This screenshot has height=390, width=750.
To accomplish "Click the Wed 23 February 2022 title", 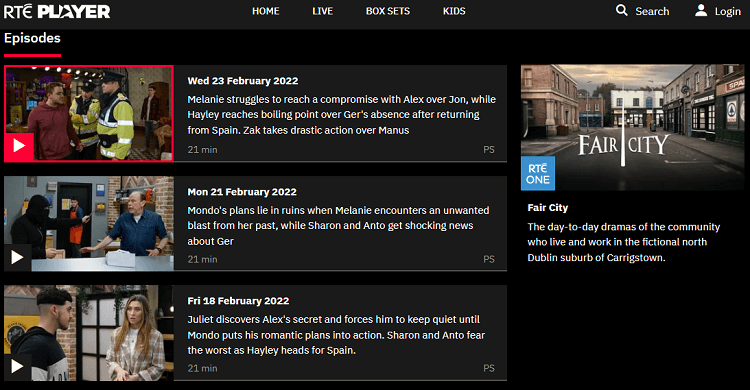I will [243, 81].
